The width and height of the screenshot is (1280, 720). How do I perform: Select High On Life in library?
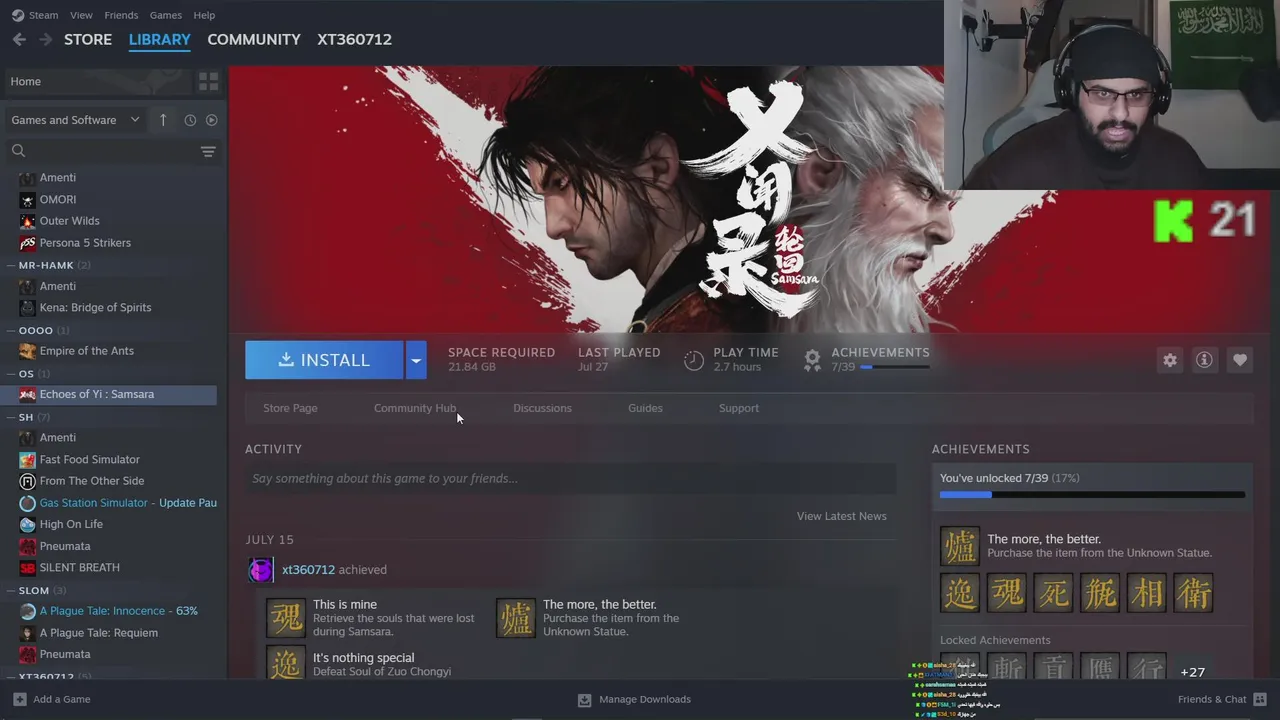tap(71, 524)
